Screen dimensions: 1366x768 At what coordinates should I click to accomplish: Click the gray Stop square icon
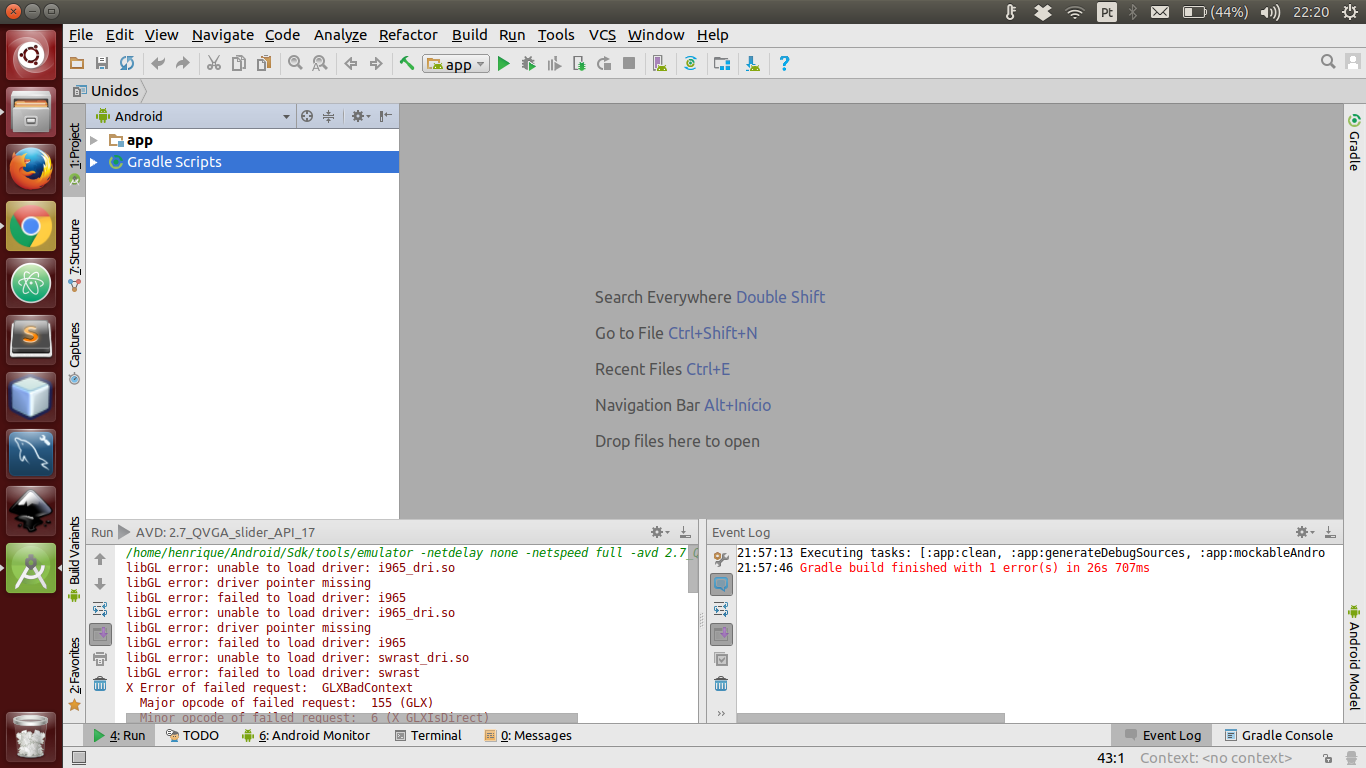tap(629, 63)
